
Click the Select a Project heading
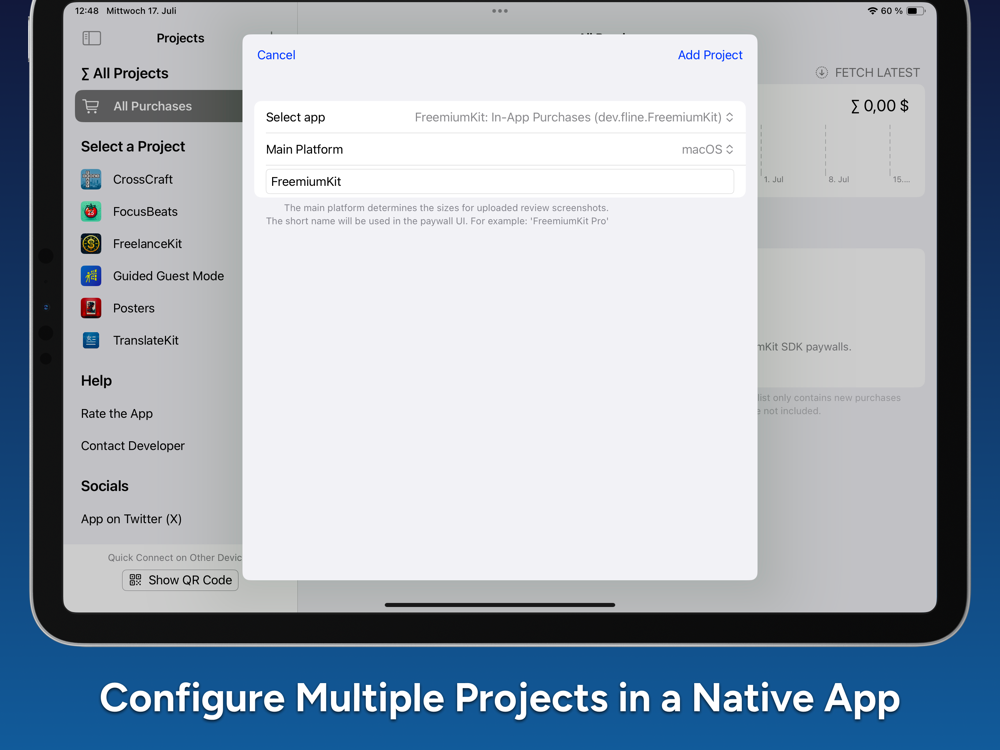tap(133, 147)
